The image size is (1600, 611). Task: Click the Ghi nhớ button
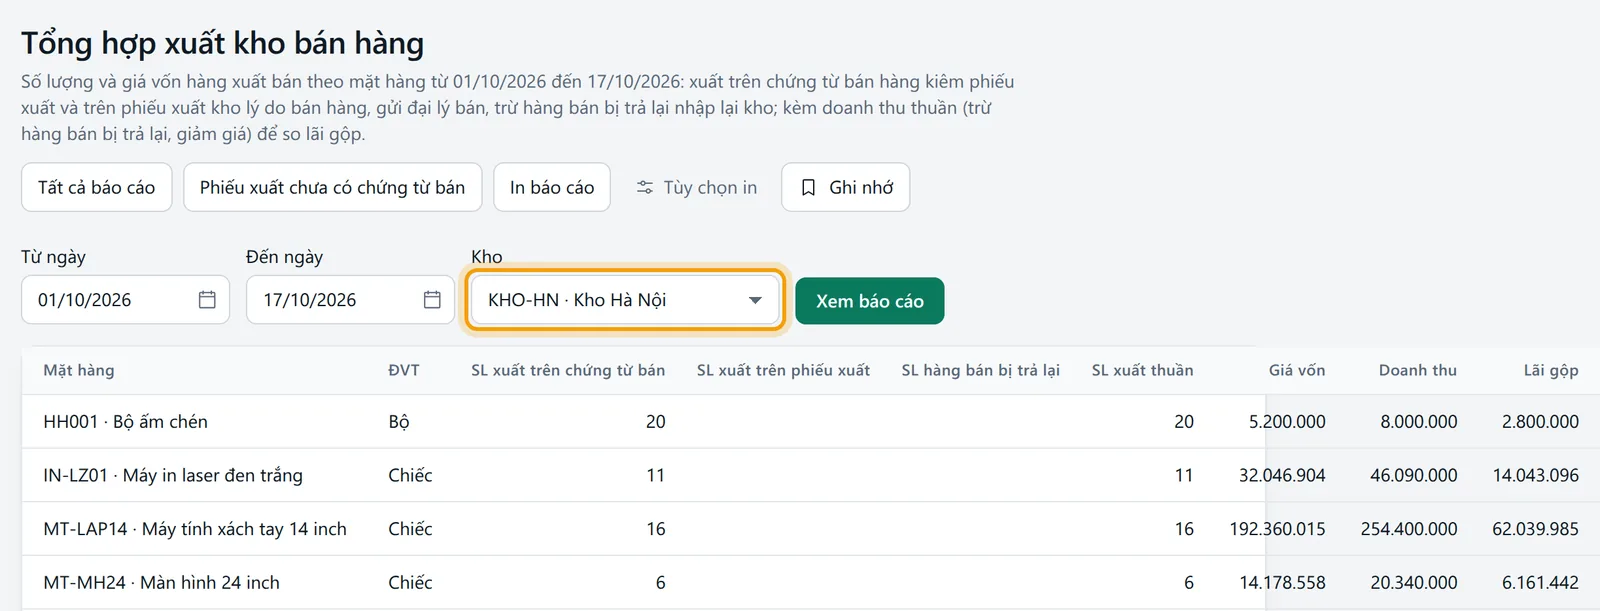(x=846, y=187)
